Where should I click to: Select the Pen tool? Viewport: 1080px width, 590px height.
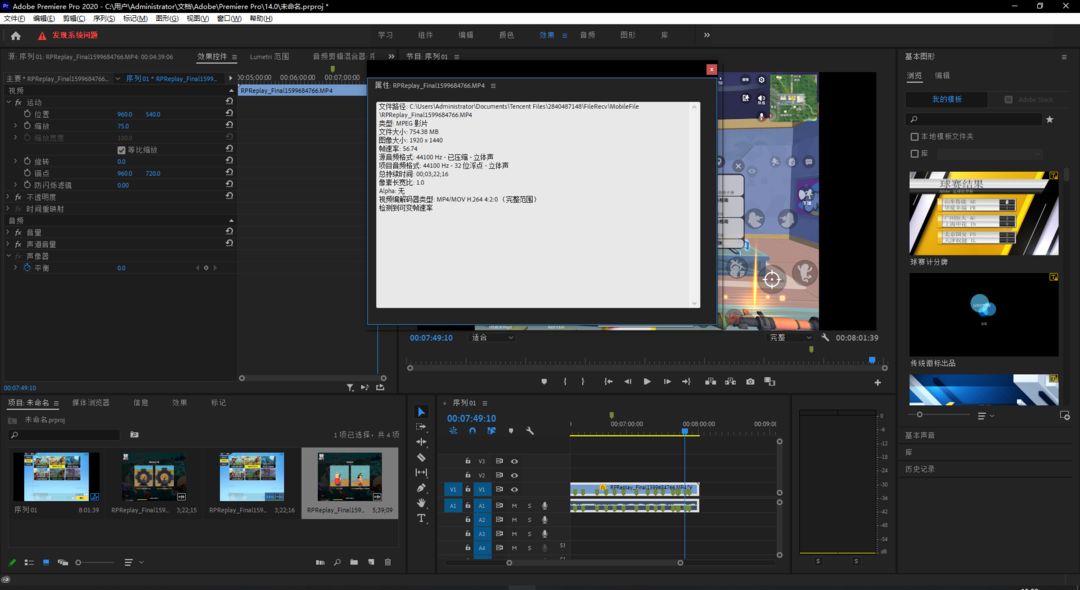pyautogui.click(x=421, y=487)
